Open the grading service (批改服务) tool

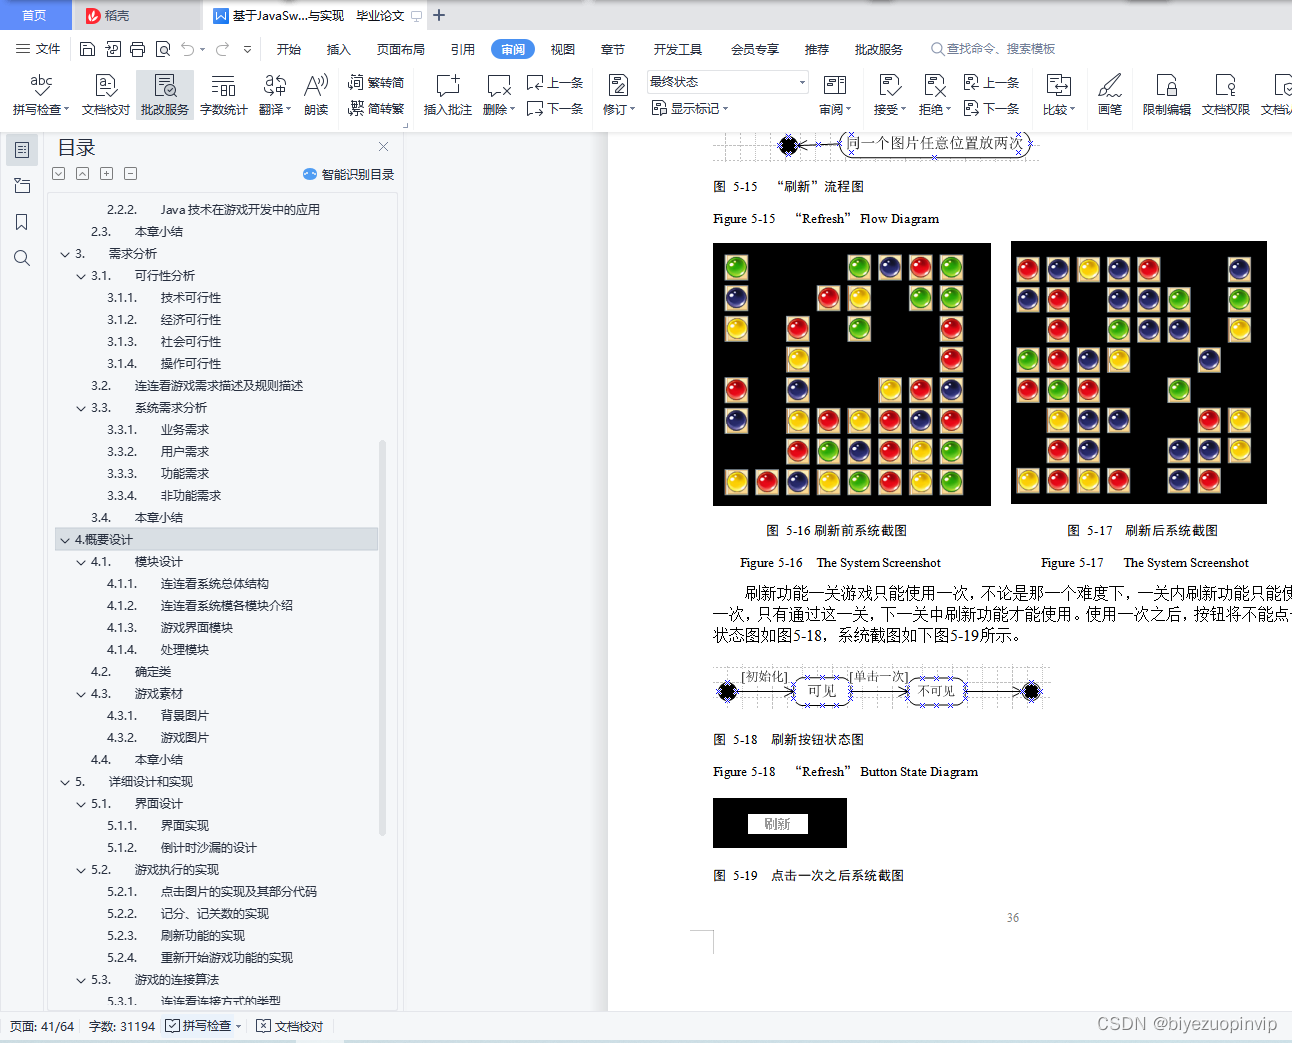(x=165, y=95)
